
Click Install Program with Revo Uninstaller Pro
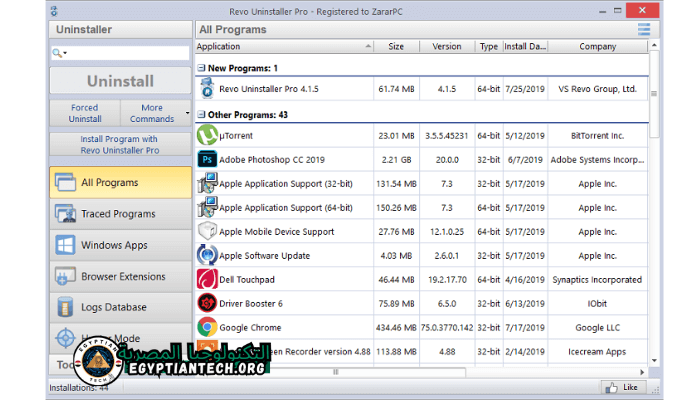tap(121, 144)
